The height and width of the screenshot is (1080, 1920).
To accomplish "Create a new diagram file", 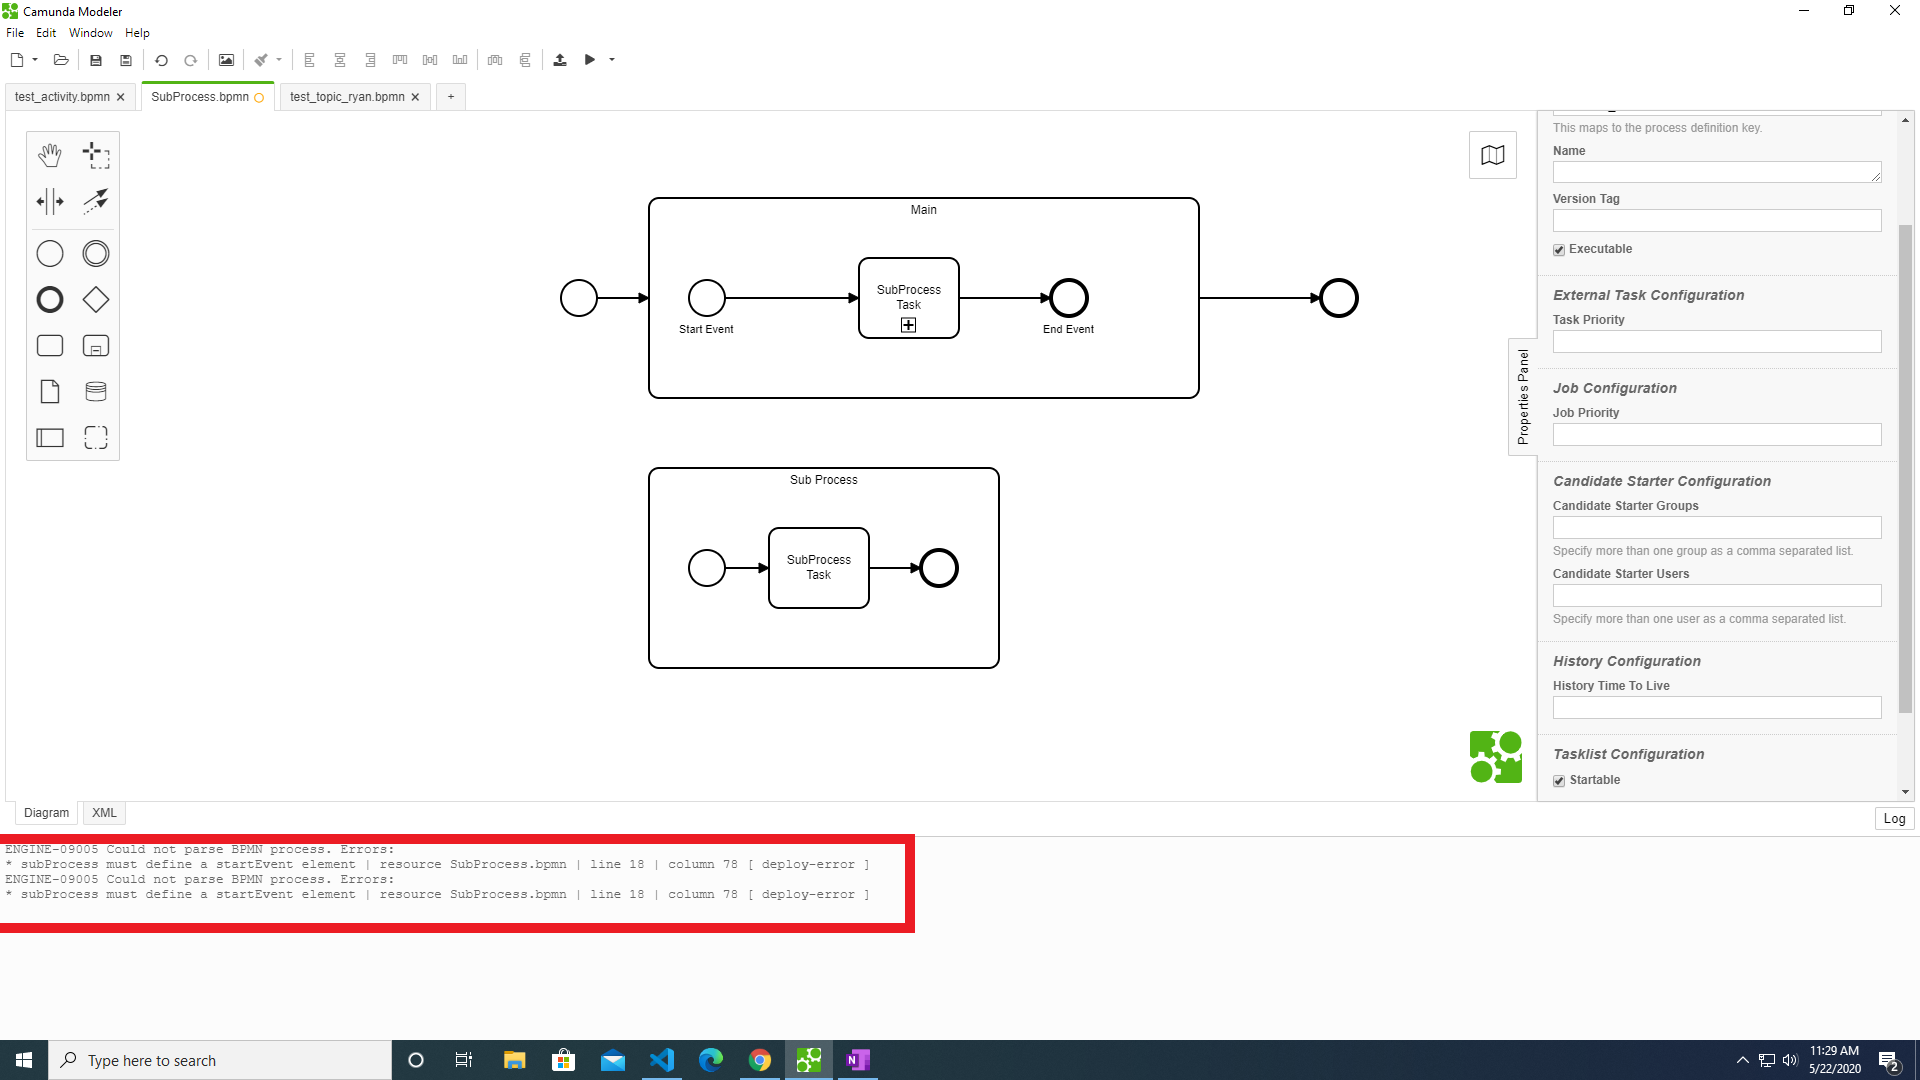I will 17,60.
